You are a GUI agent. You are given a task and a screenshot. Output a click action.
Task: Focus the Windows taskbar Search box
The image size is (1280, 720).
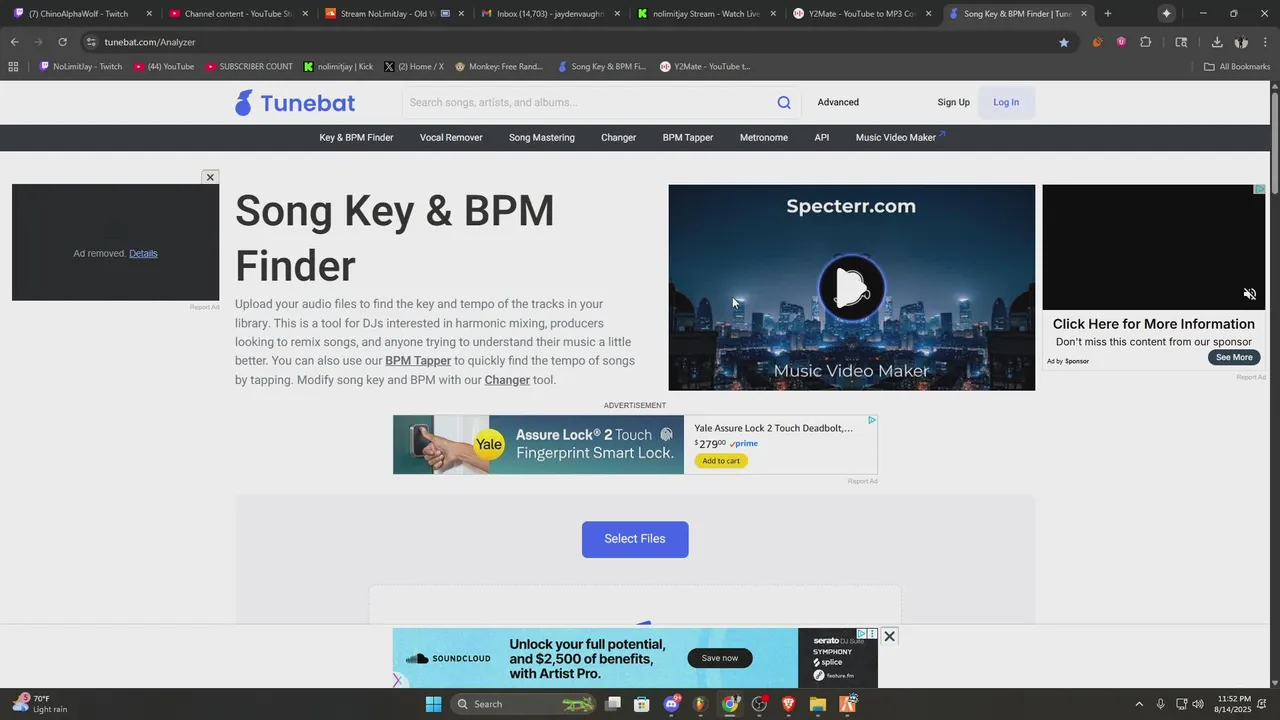(522, 704)
